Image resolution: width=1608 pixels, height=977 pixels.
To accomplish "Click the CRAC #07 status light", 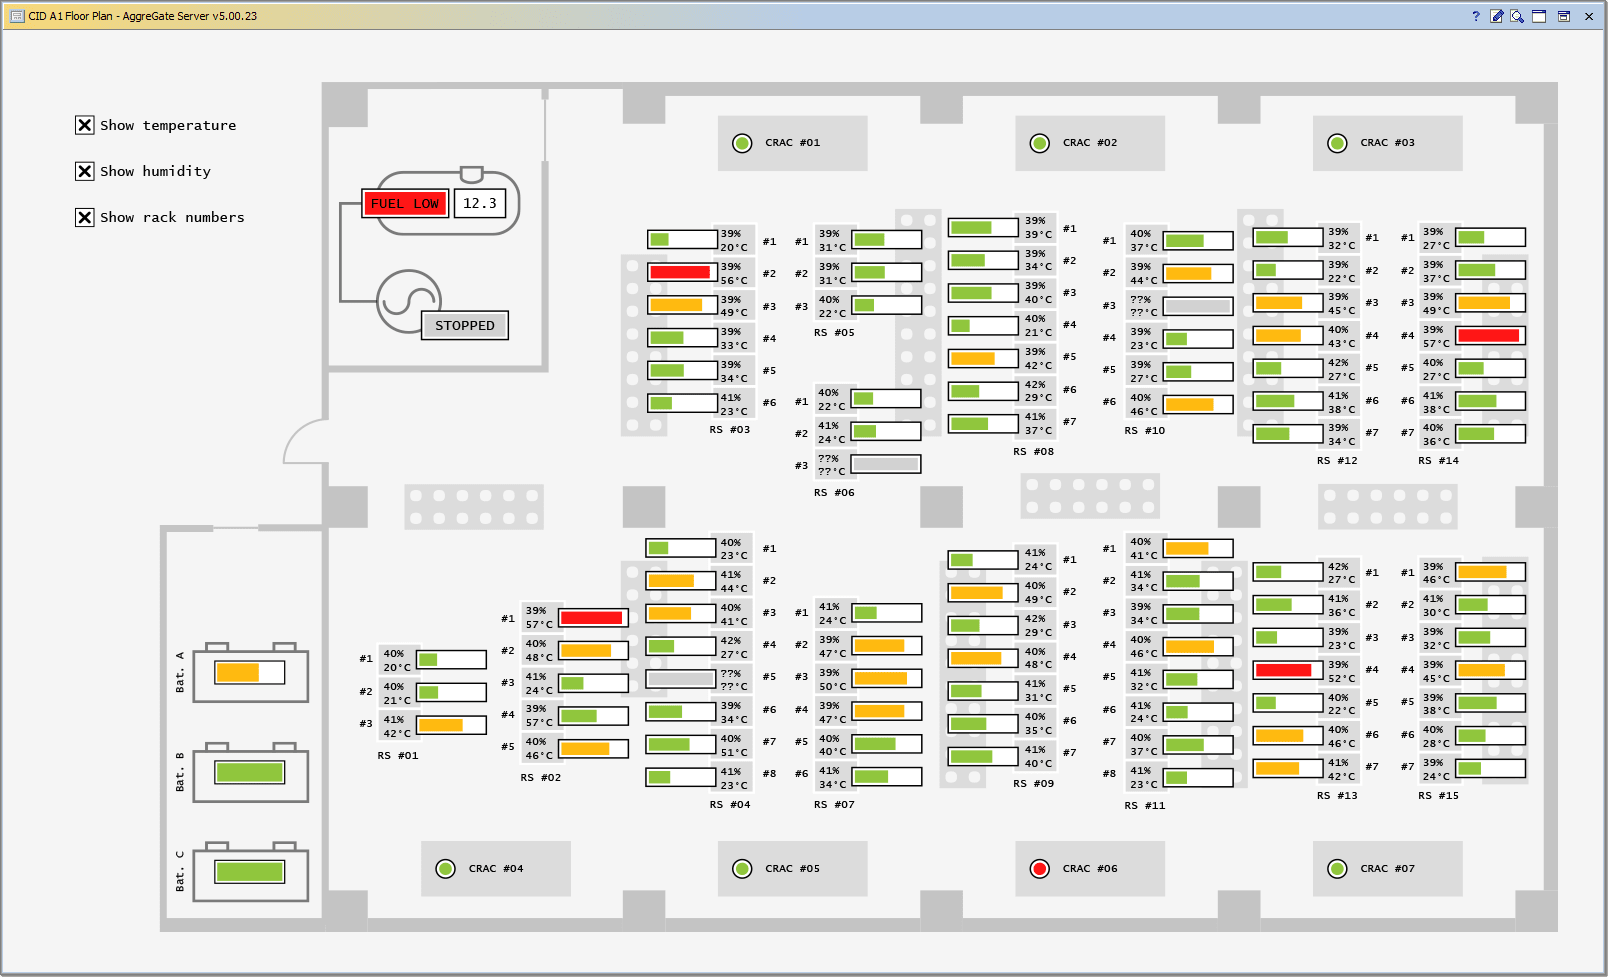I will click(1337, 869).
